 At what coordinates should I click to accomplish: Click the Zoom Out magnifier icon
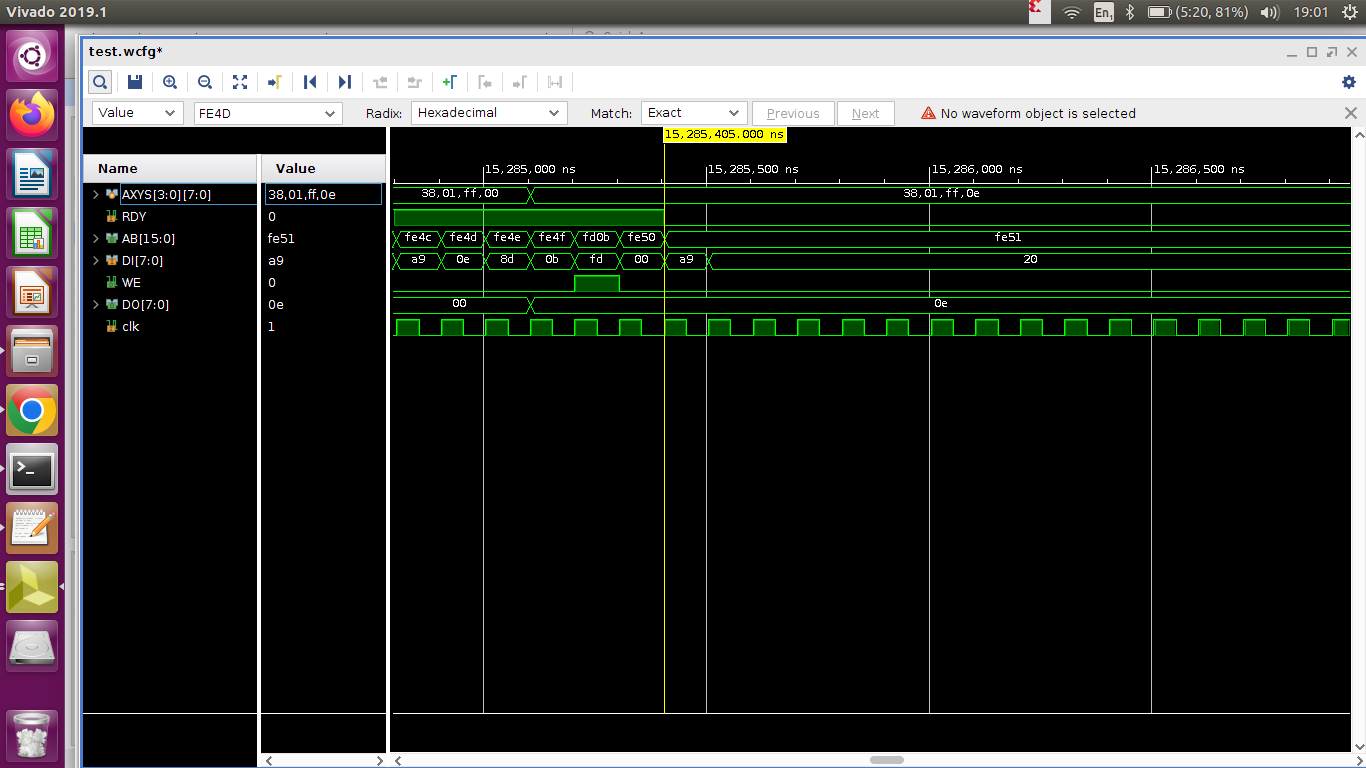205,82
